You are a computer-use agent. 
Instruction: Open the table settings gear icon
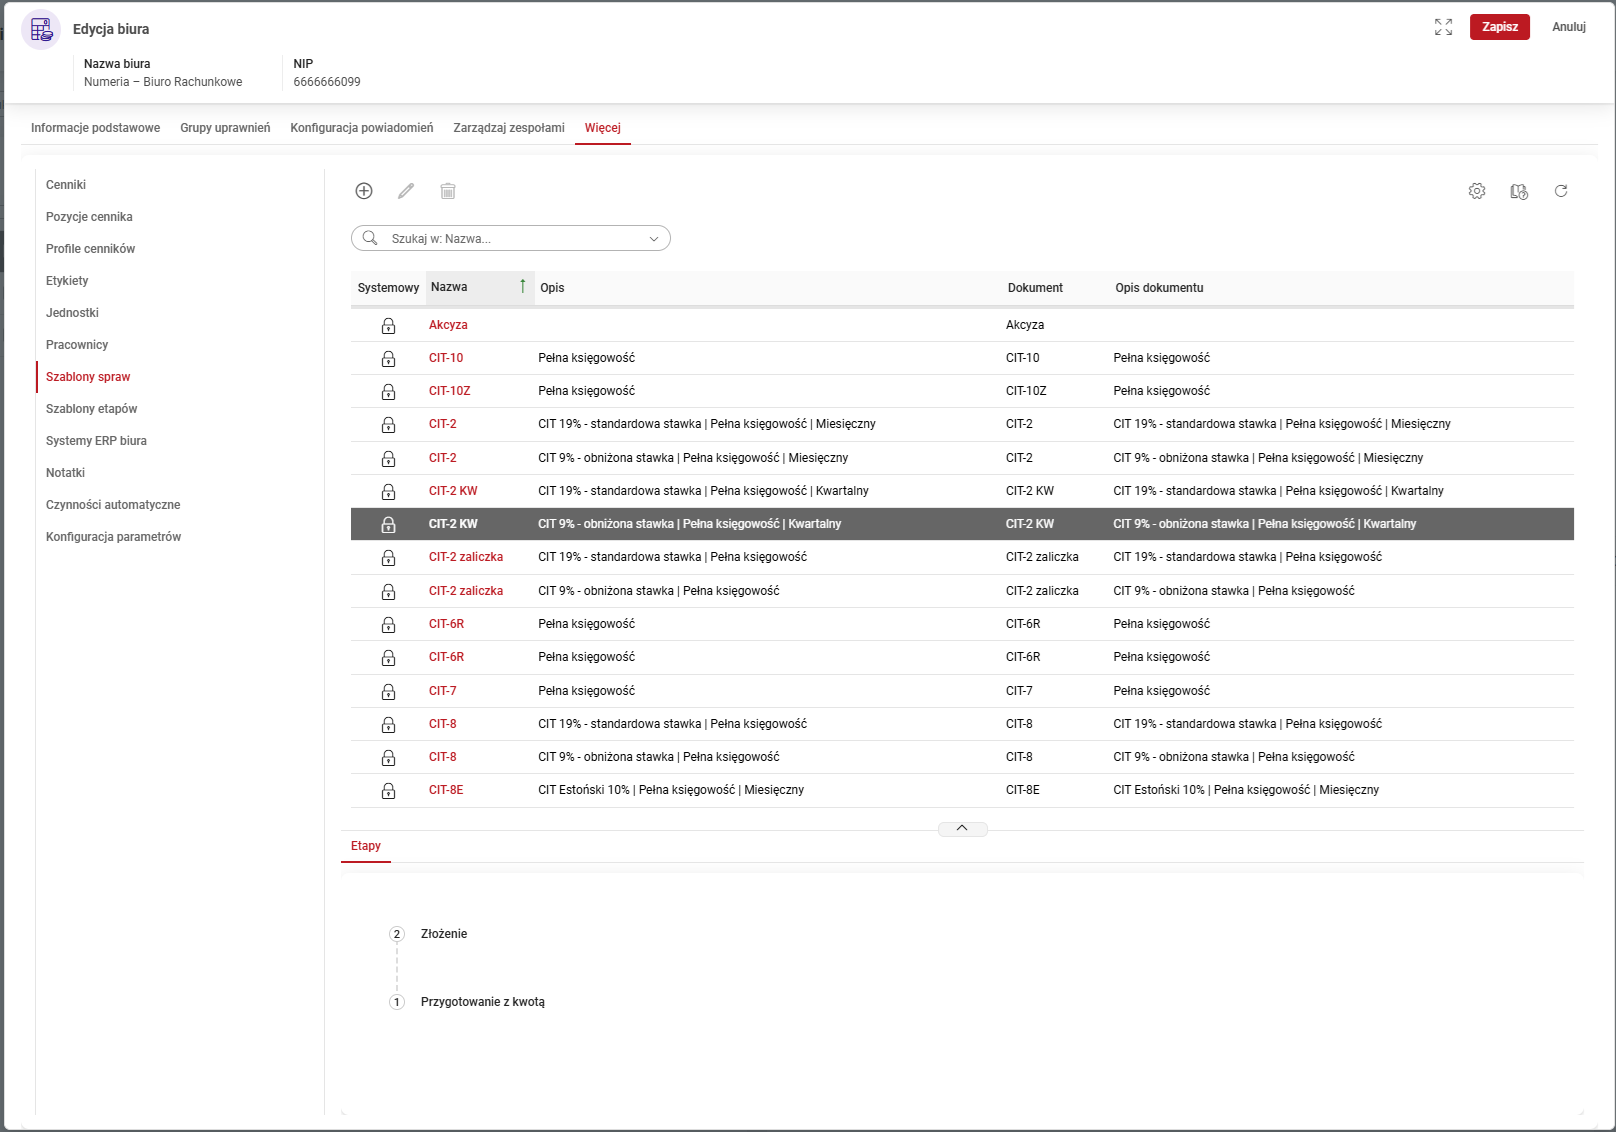point(1477,191)
